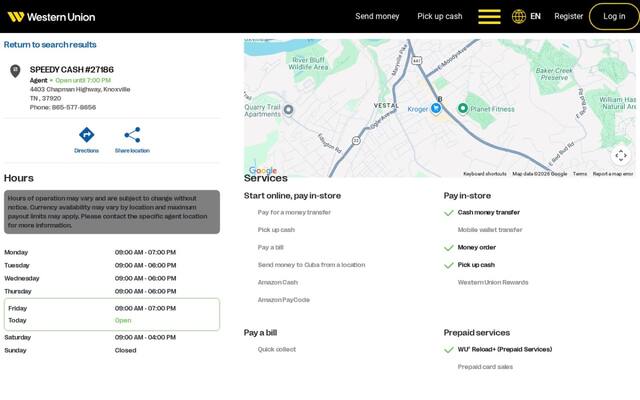Click checkmark next to WU Reload+

pos(449,350)
